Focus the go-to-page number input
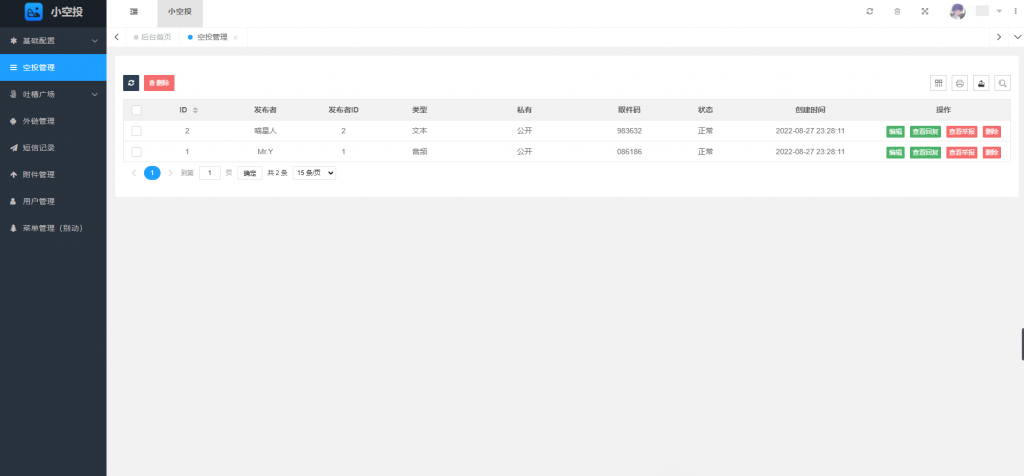The image size is (1024, 476). pos(210,173)
